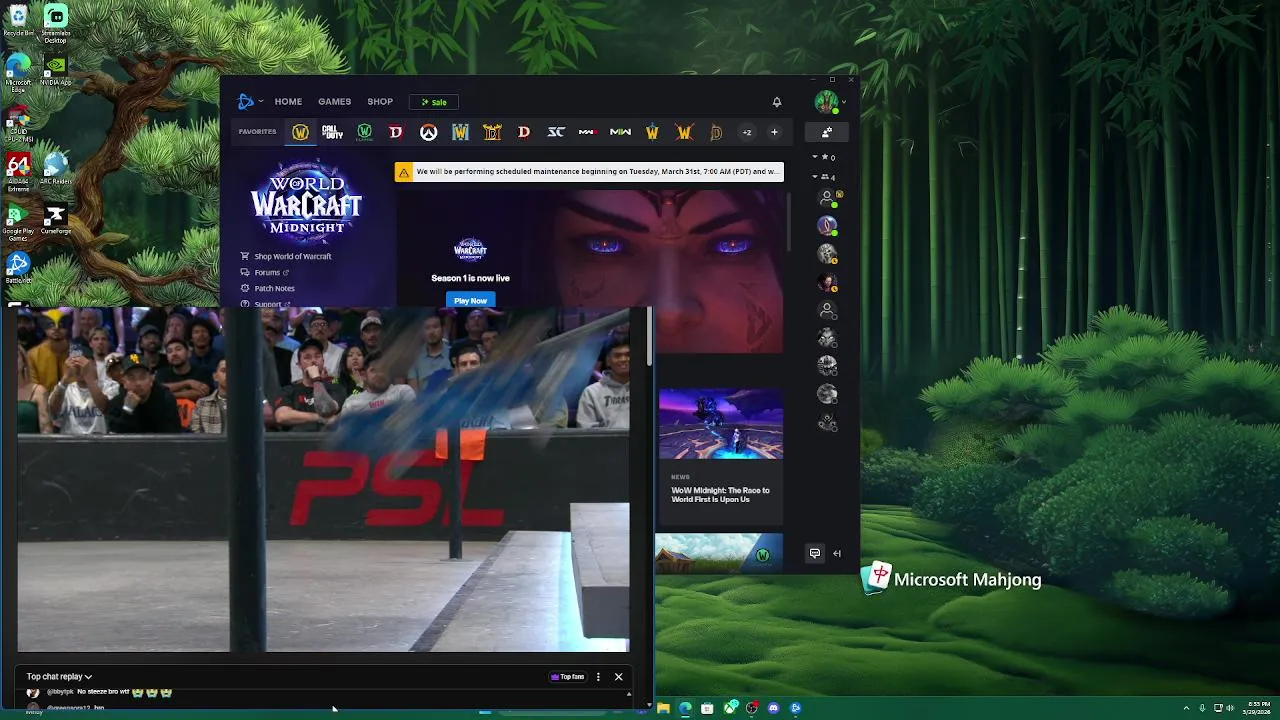Read 'WoW Midnight: The Race to World First' headline
Screen dimensions: 1280x720
[720, 495]
